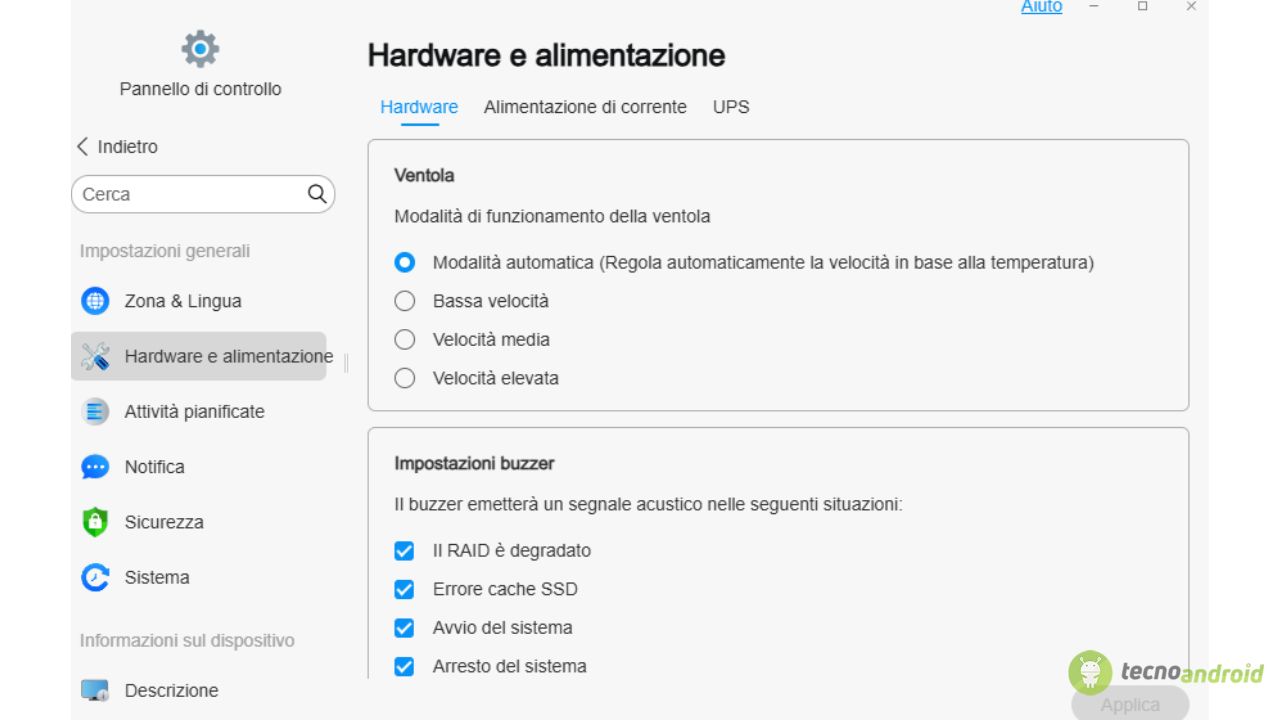
Task: Switch to the Alimentazione di corrente tab
Action: click(585, 107)
